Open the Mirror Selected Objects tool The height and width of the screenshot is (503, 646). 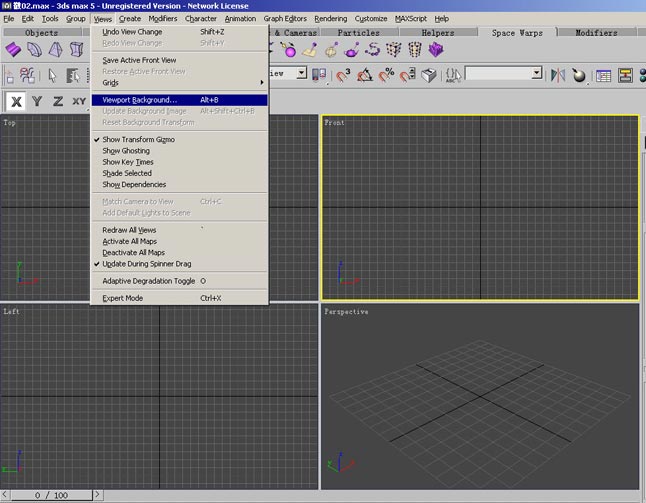558,75
